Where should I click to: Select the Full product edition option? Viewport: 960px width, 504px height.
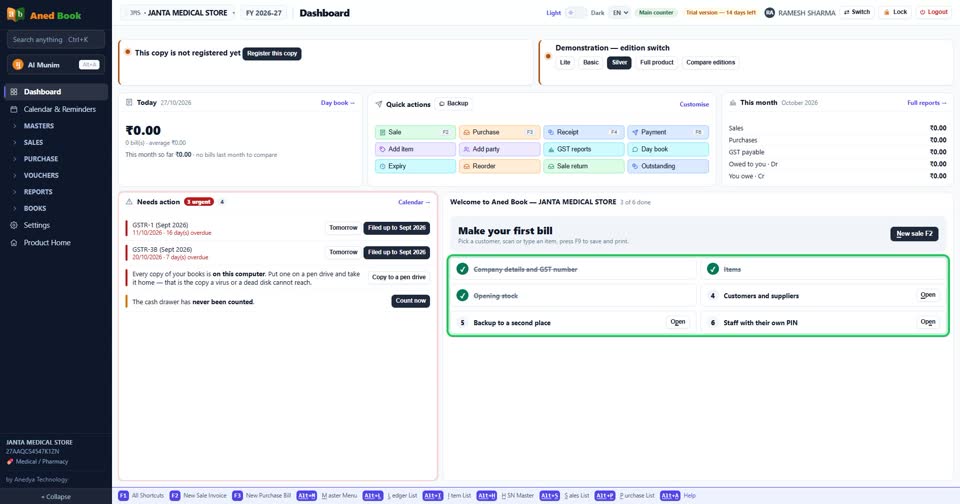(x=657, y=62)
